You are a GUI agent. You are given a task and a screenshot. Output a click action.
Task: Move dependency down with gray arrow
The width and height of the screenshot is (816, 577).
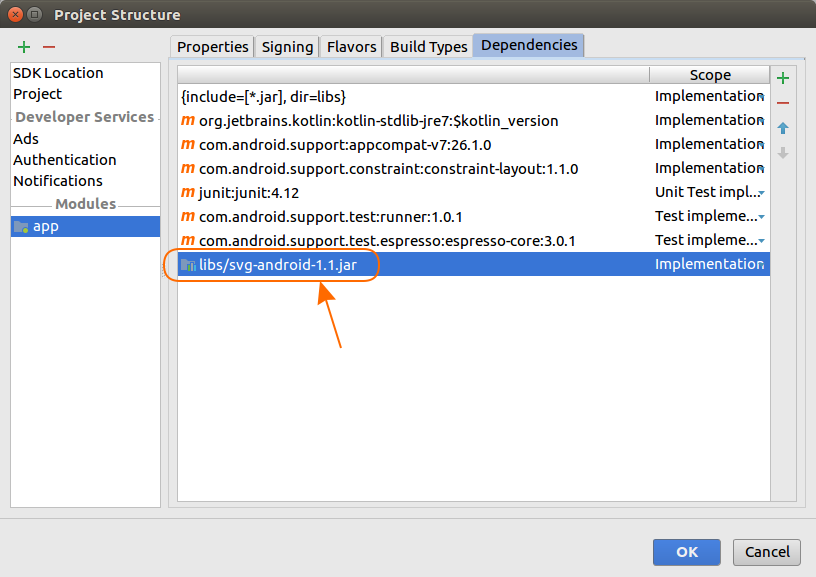click(x=783, y=153)
